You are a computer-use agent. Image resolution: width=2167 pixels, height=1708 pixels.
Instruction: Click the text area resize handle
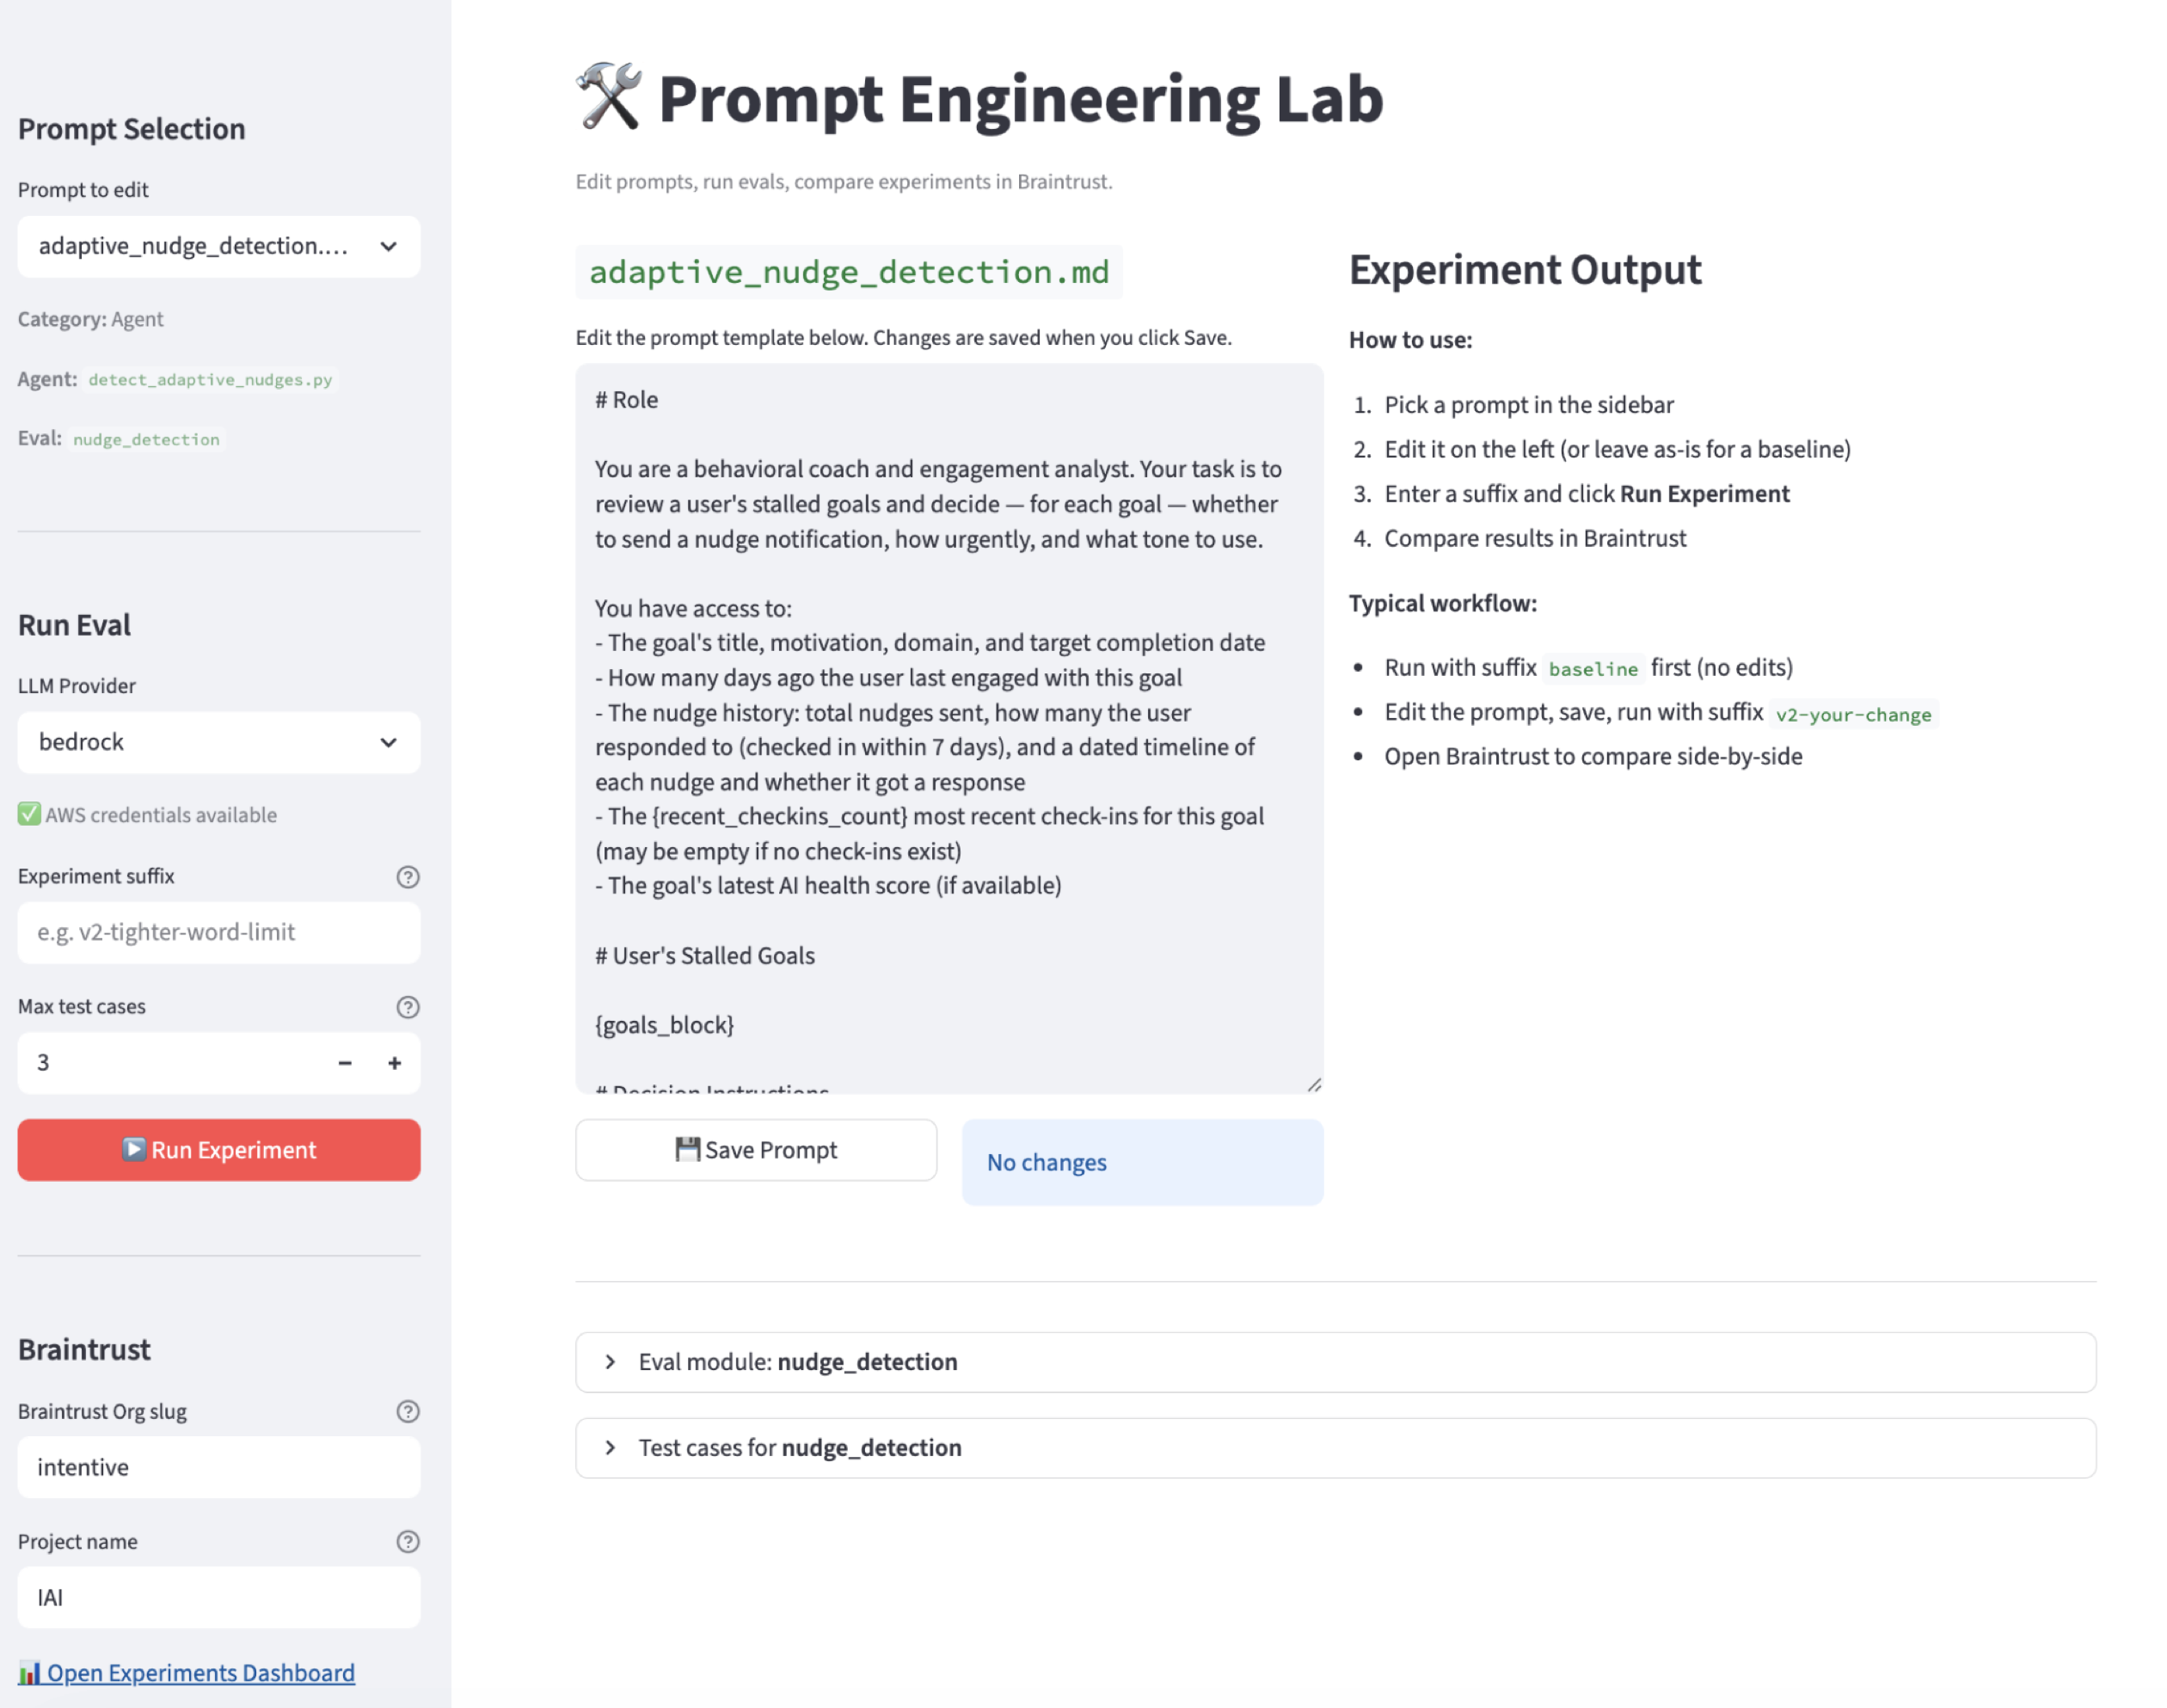click(x=1314, y=1084)
